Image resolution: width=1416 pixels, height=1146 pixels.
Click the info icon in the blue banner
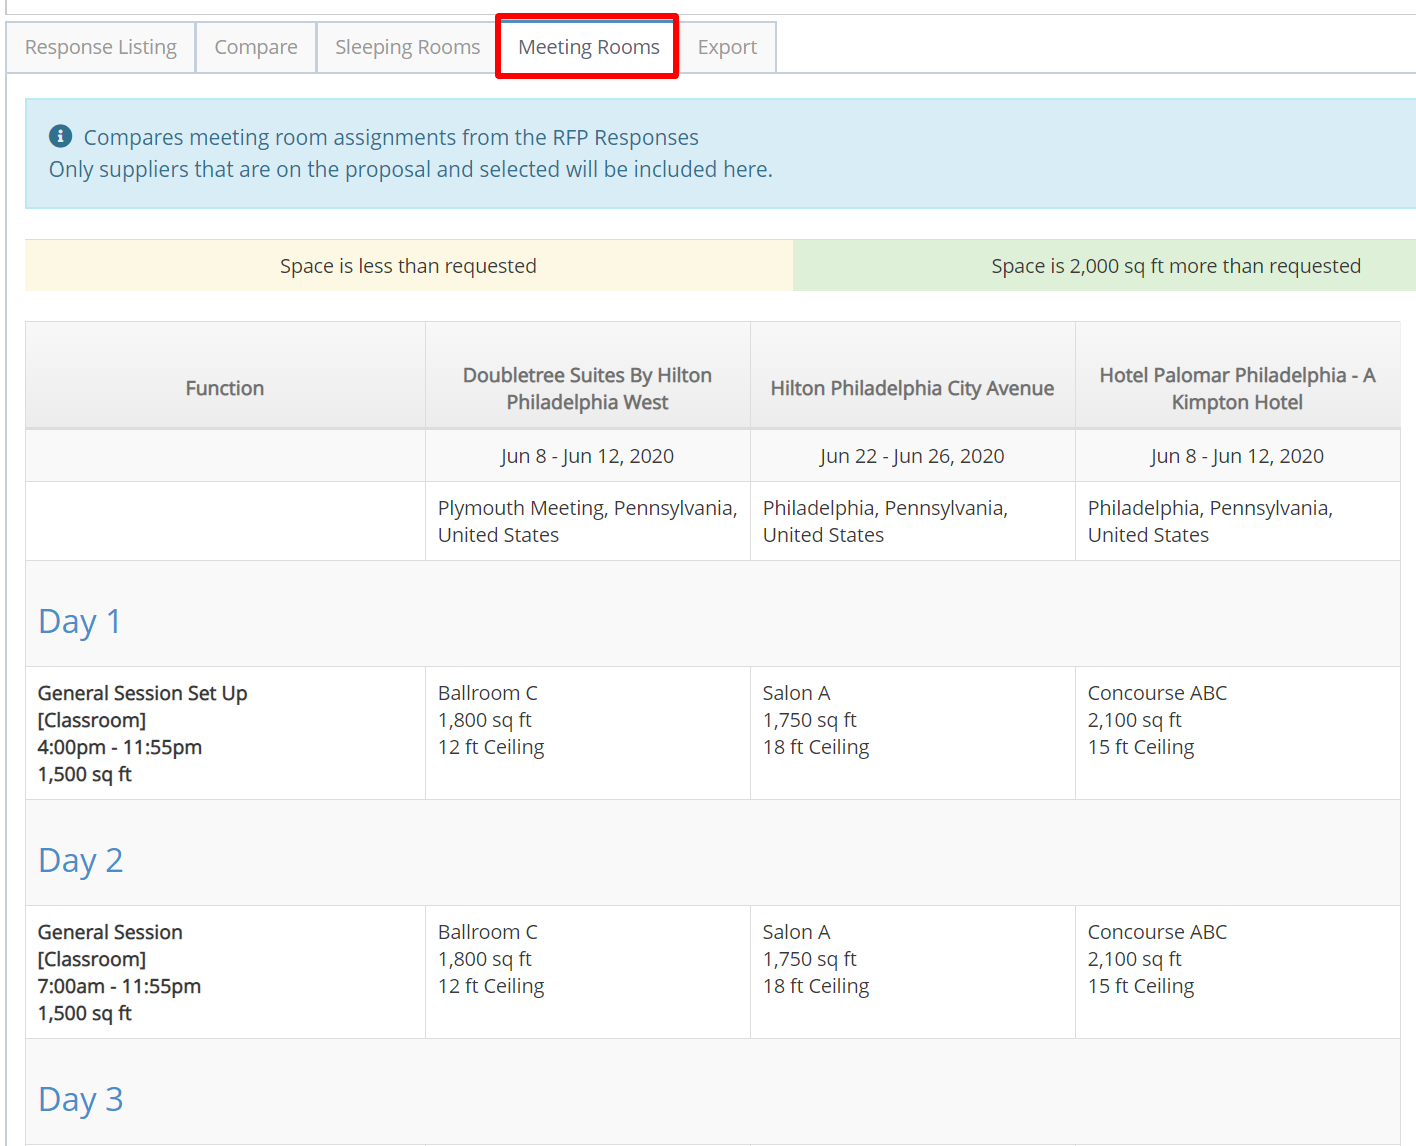pyautogui.click(x=61, y=136)
